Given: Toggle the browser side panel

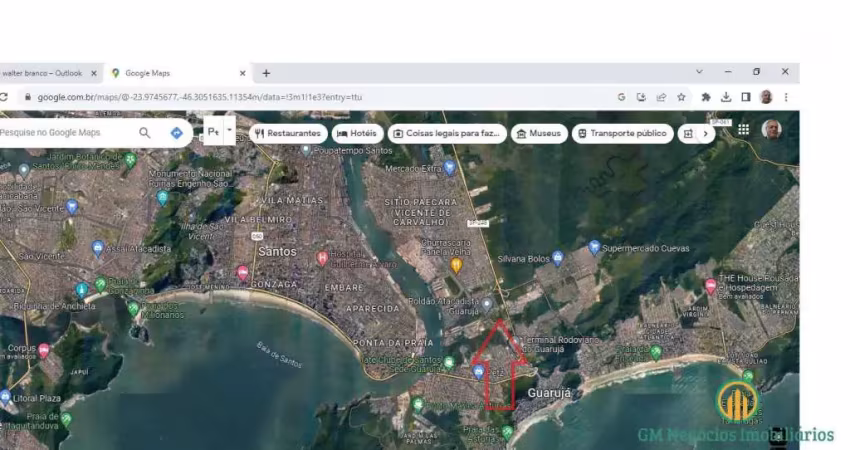Looking at the screenshot, I should [746, 97].
